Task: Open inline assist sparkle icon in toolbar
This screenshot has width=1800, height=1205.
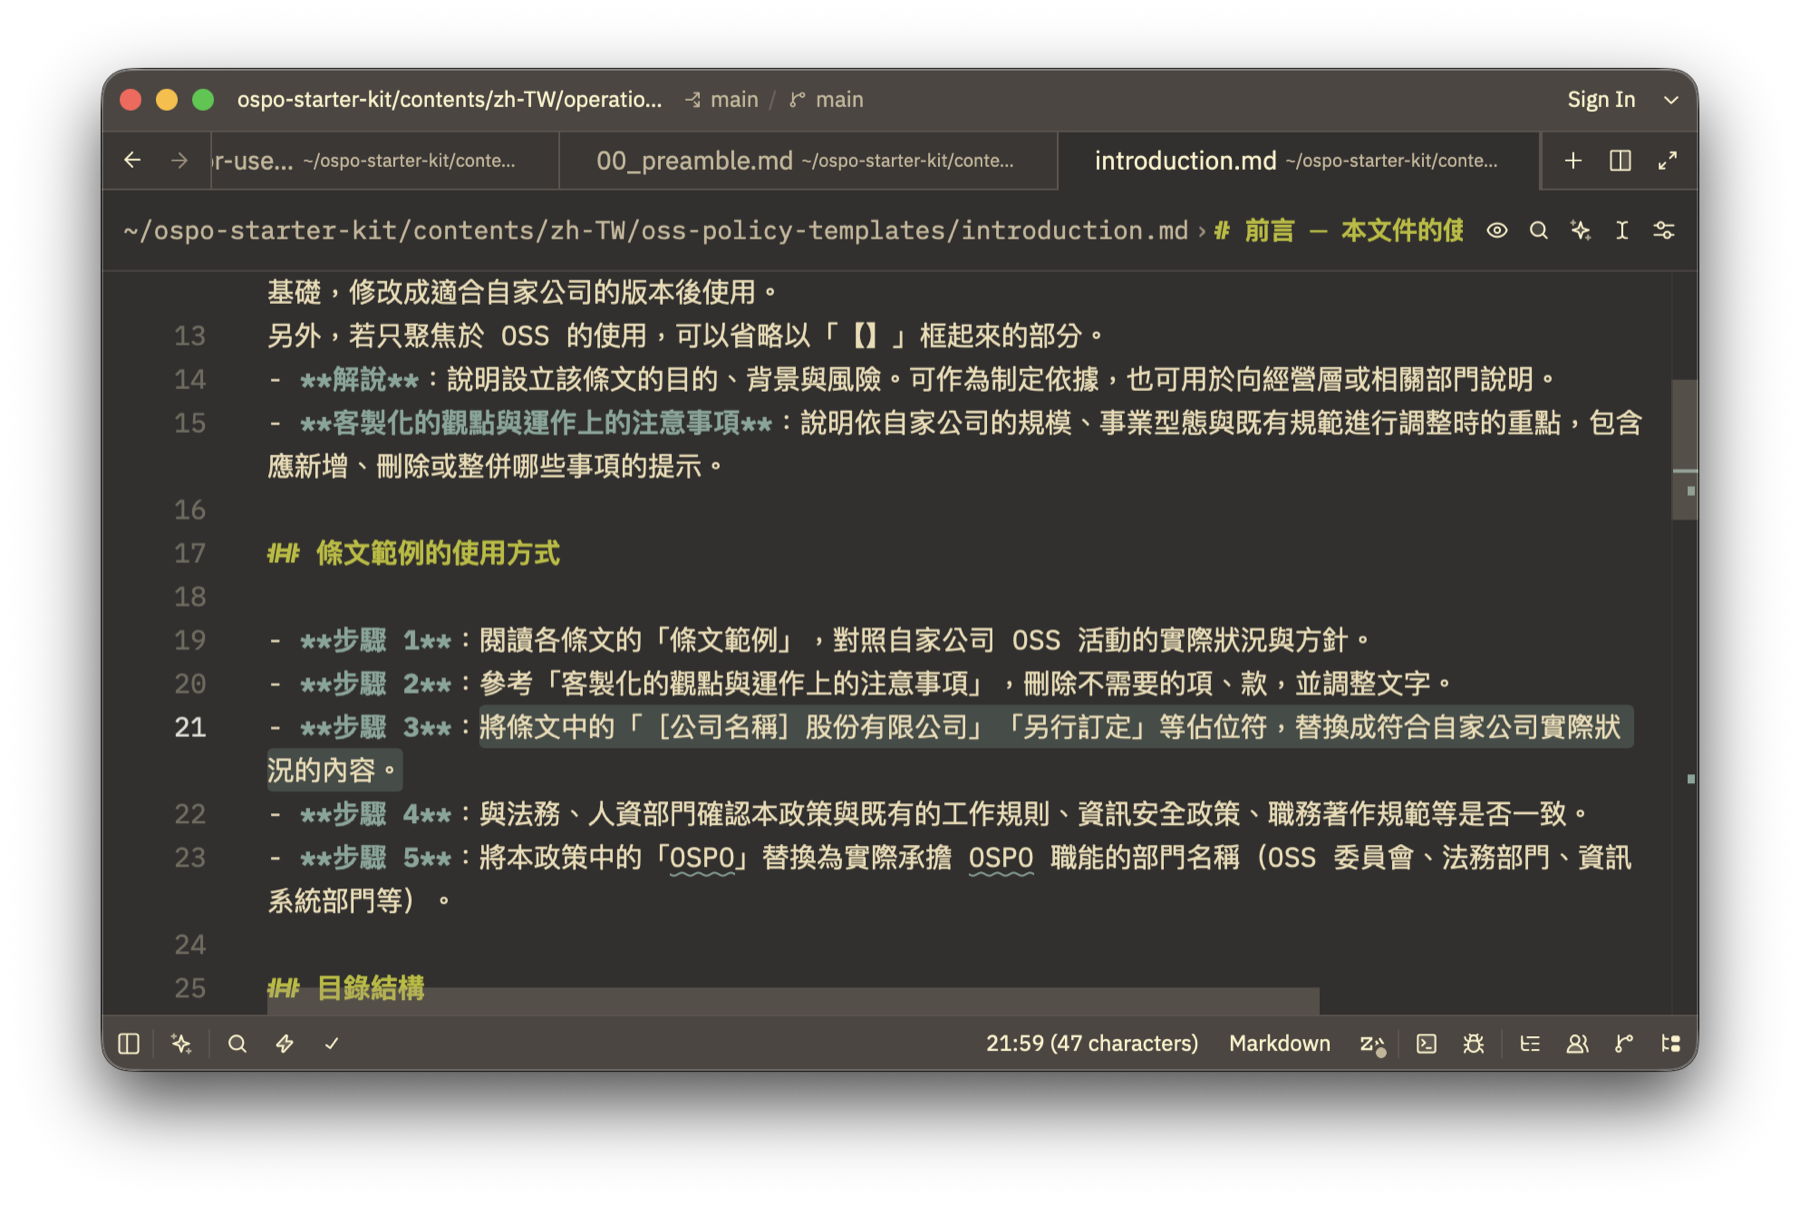Action: pos(1580,230)
